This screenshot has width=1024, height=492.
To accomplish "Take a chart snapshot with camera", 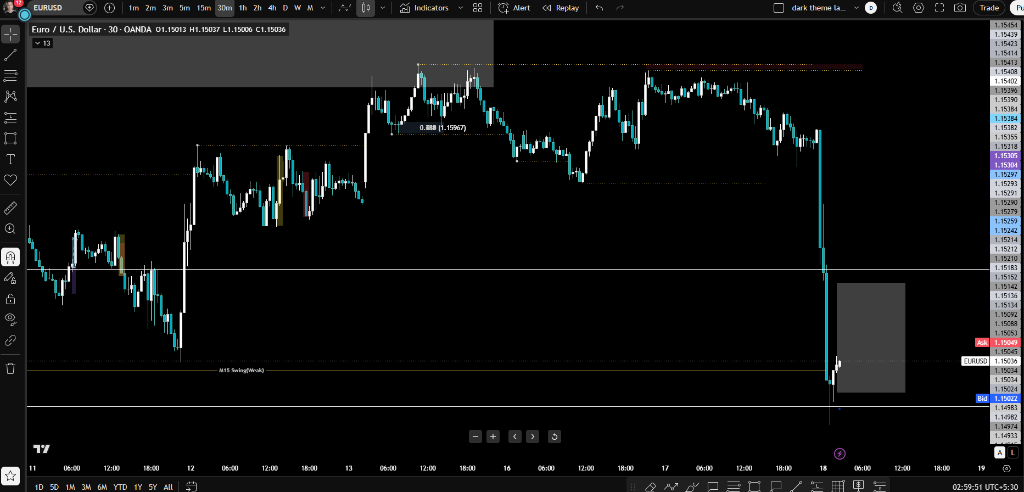I will coord(959,8).
